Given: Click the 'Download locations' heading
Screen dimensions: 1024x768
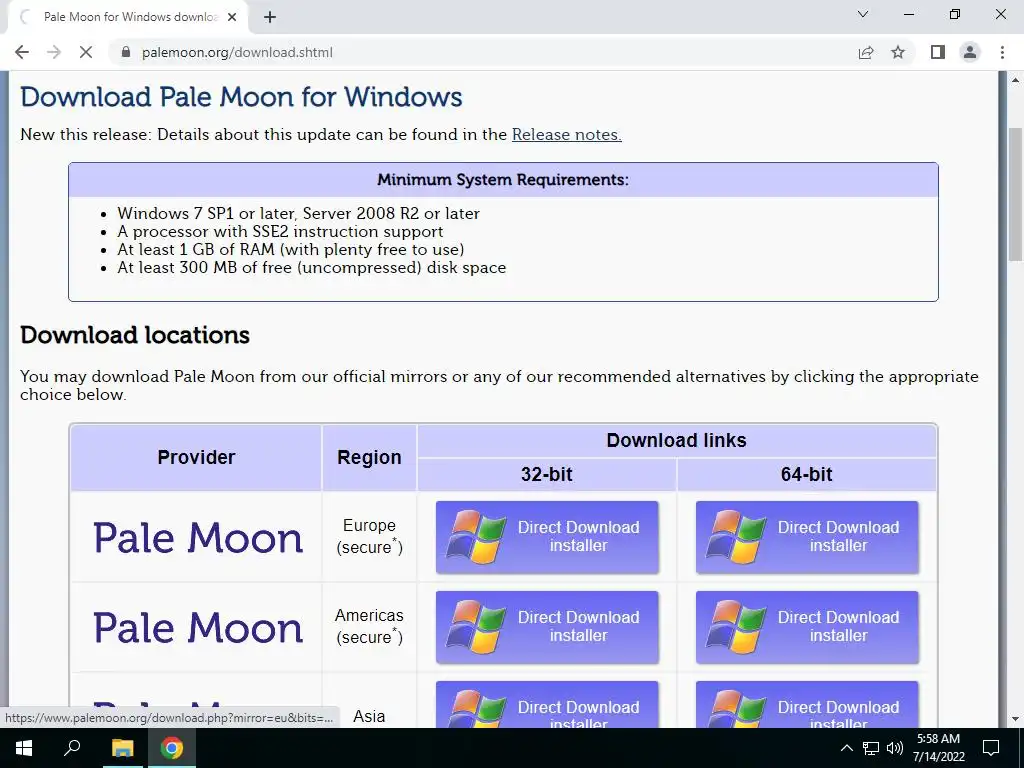Looking at the screenshot, I should coord(135,335).
